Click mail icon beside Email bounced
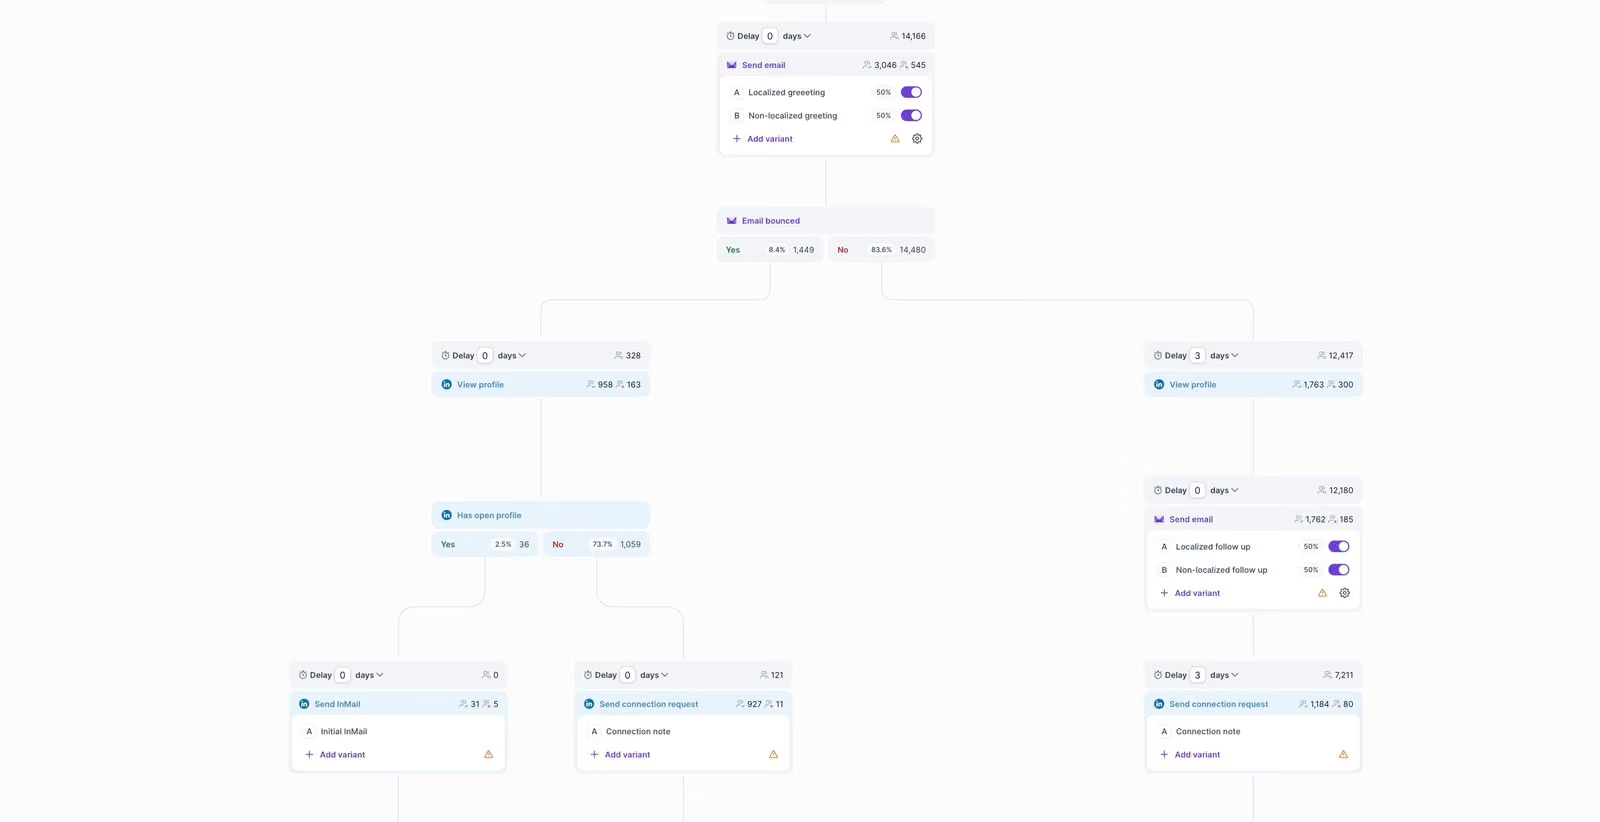This screenshot has height=822, width=1600. click(x=732, y=221)
